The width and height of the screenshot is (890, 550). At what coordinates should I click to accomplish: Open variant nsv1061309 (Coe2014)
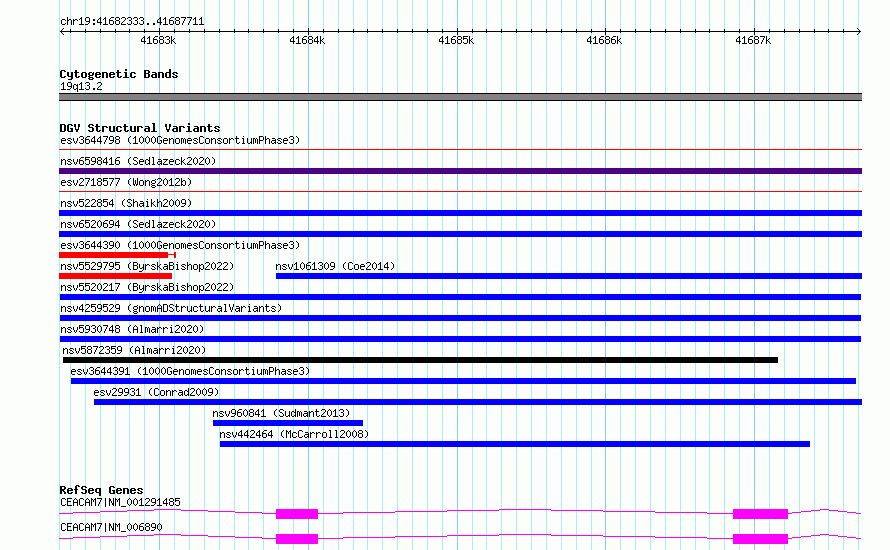point(335,266)
